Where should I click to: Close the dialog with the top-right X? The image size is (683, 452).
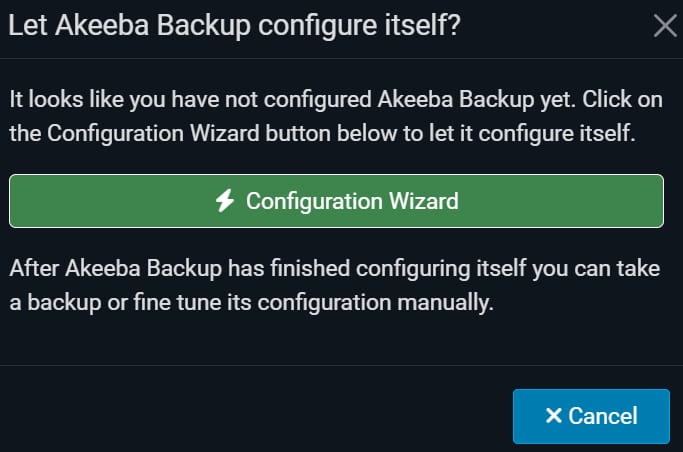pyautogui.click(x=665, y=25)
